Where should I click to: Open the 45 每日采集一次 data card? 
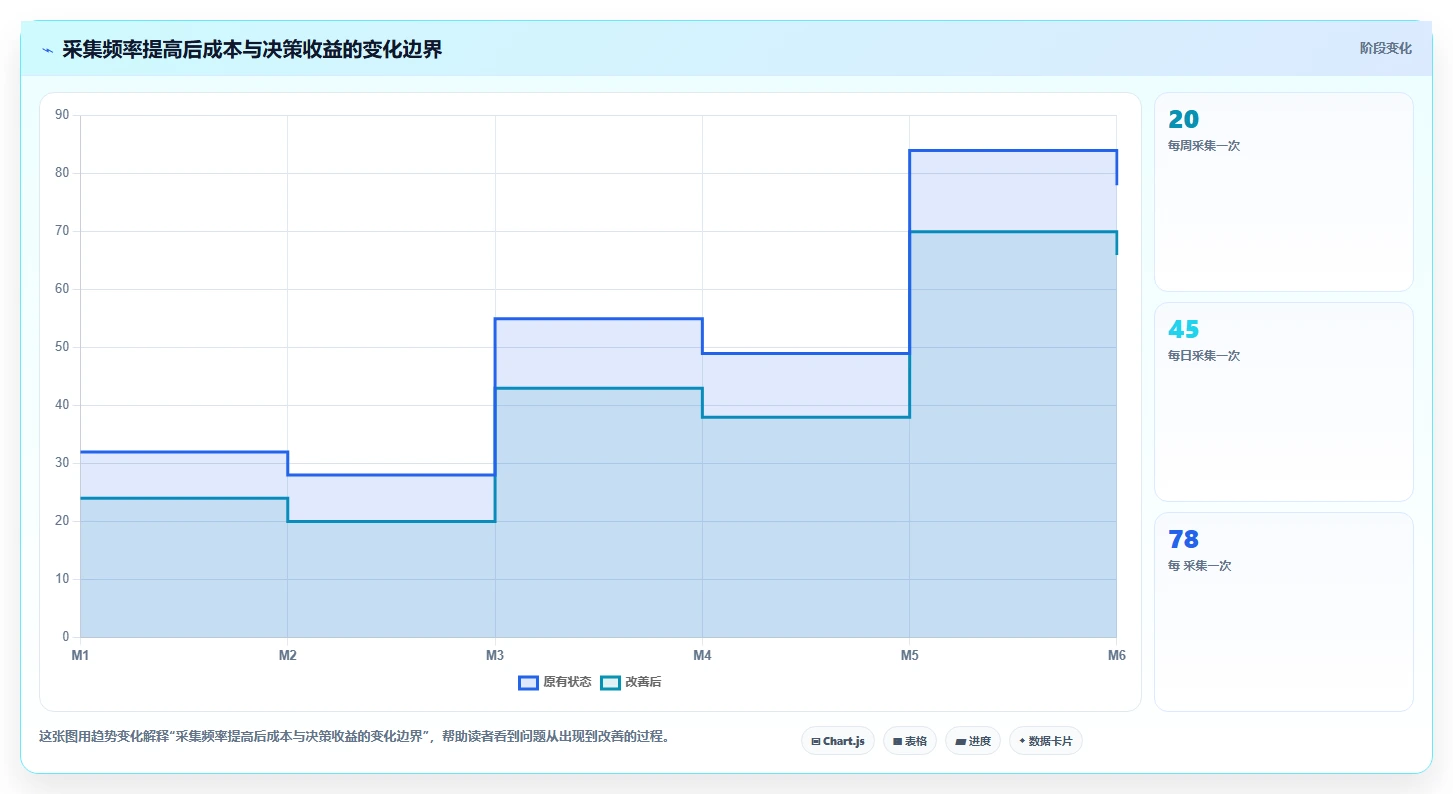pos(1284,402)
